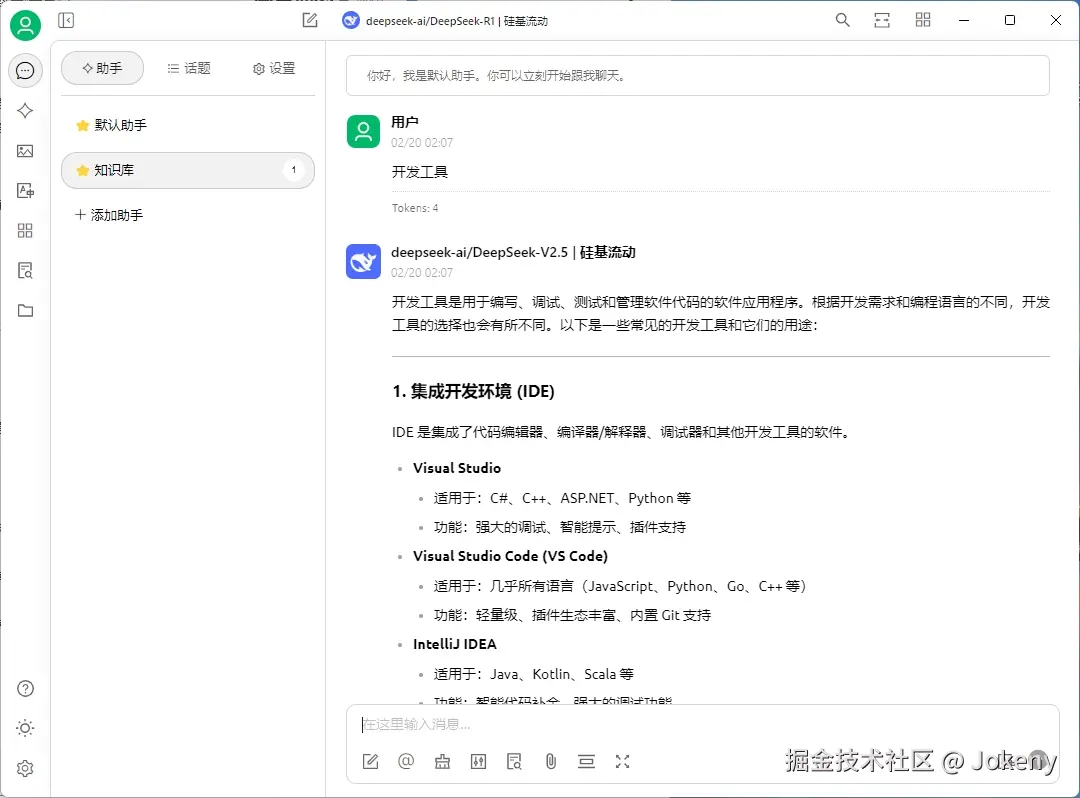Open the parameters sliders icon in input toolbar
1080x798 pixels.
478,762
